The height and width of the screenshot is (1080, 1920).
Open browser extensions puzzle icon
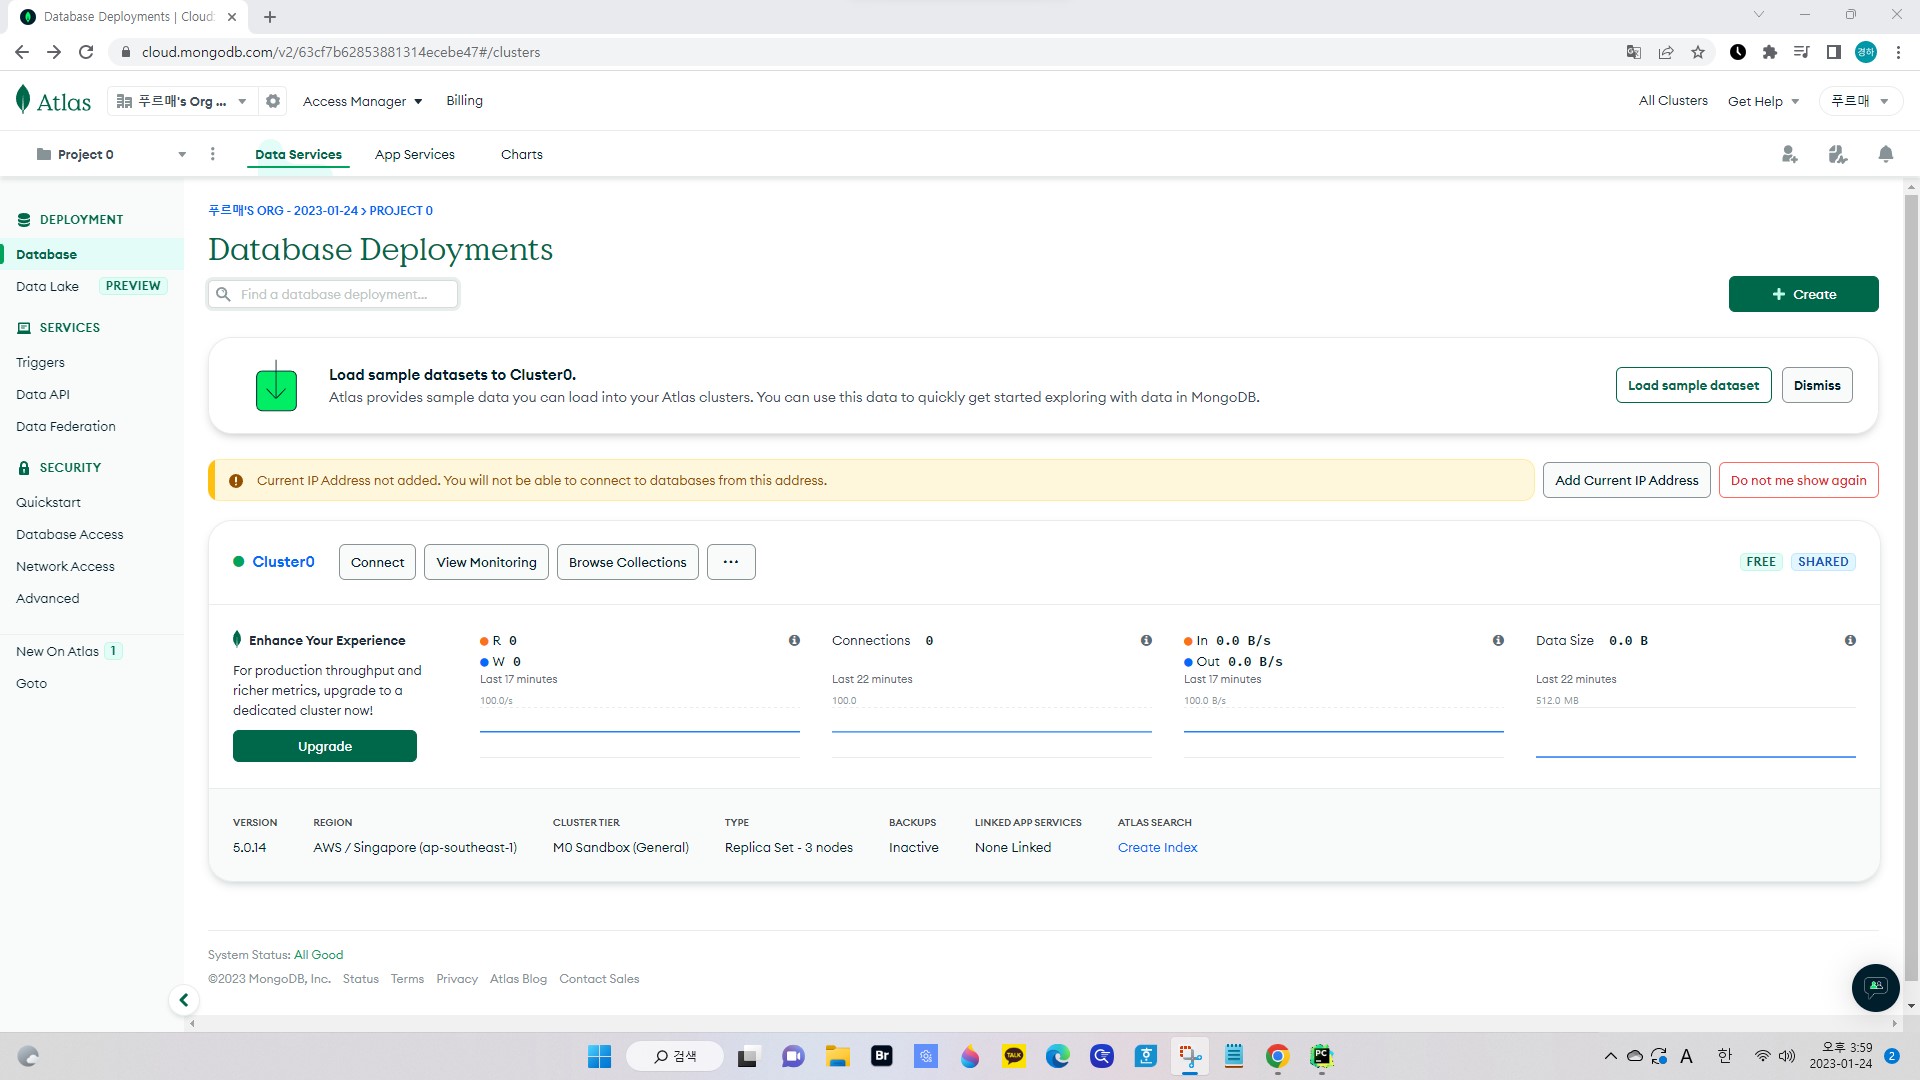point(1770,52)
